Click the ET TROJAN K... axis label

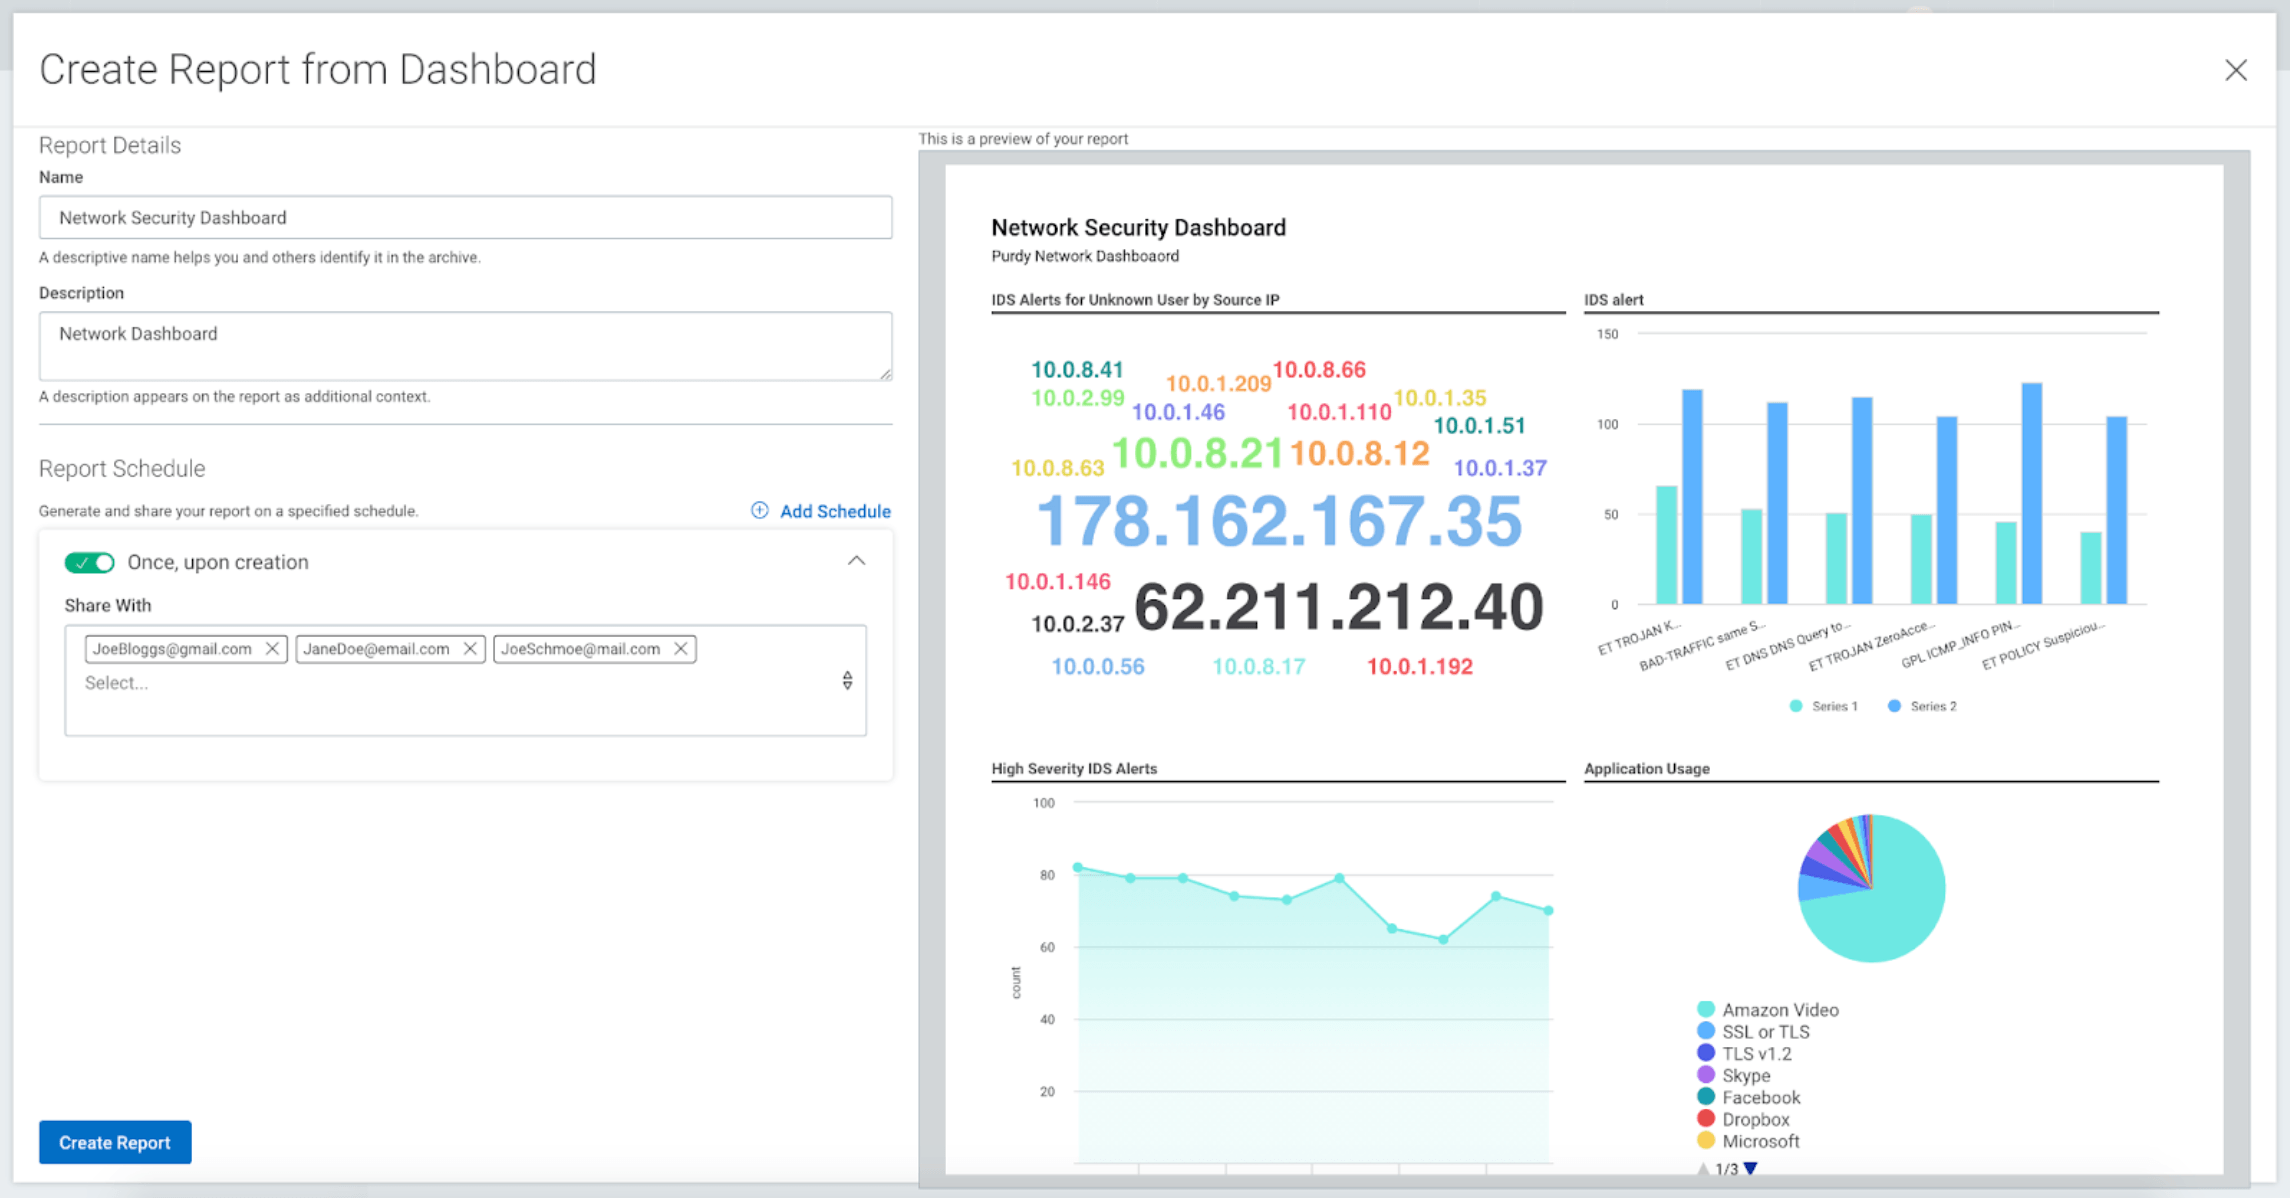1640,638
